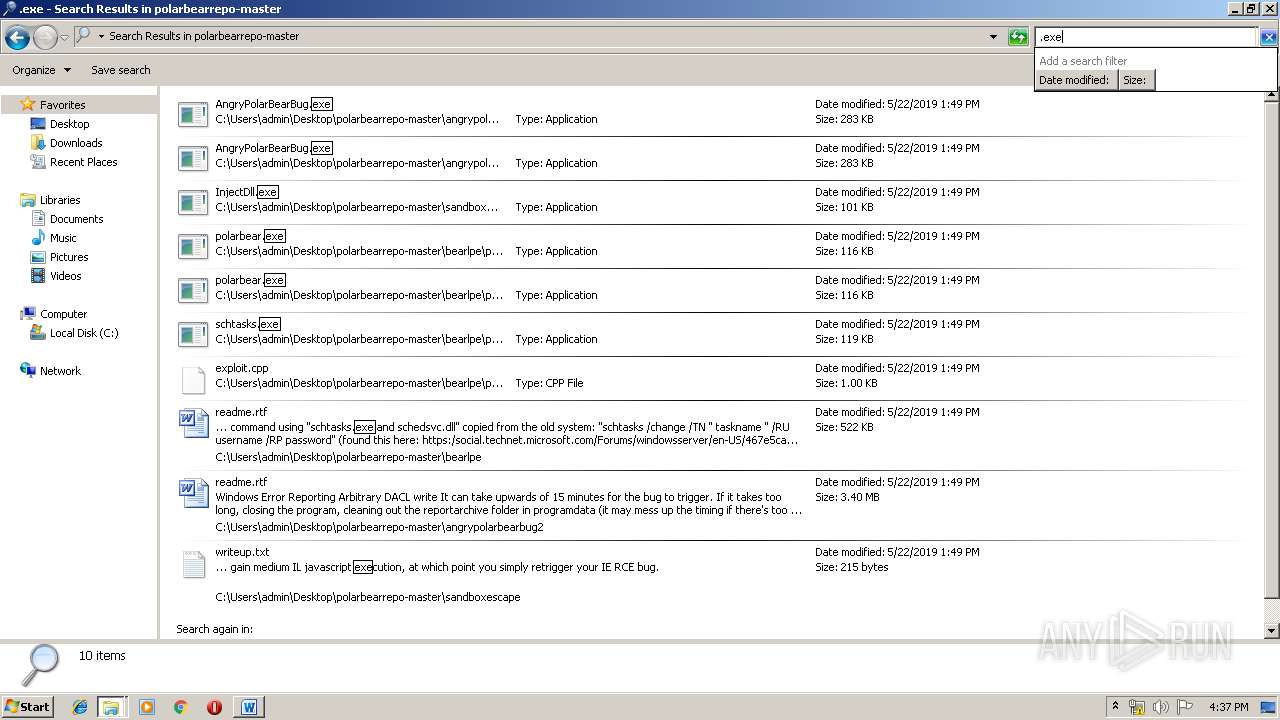Click the Favorites star icon

pyautogui.click(x=28, y=104)
